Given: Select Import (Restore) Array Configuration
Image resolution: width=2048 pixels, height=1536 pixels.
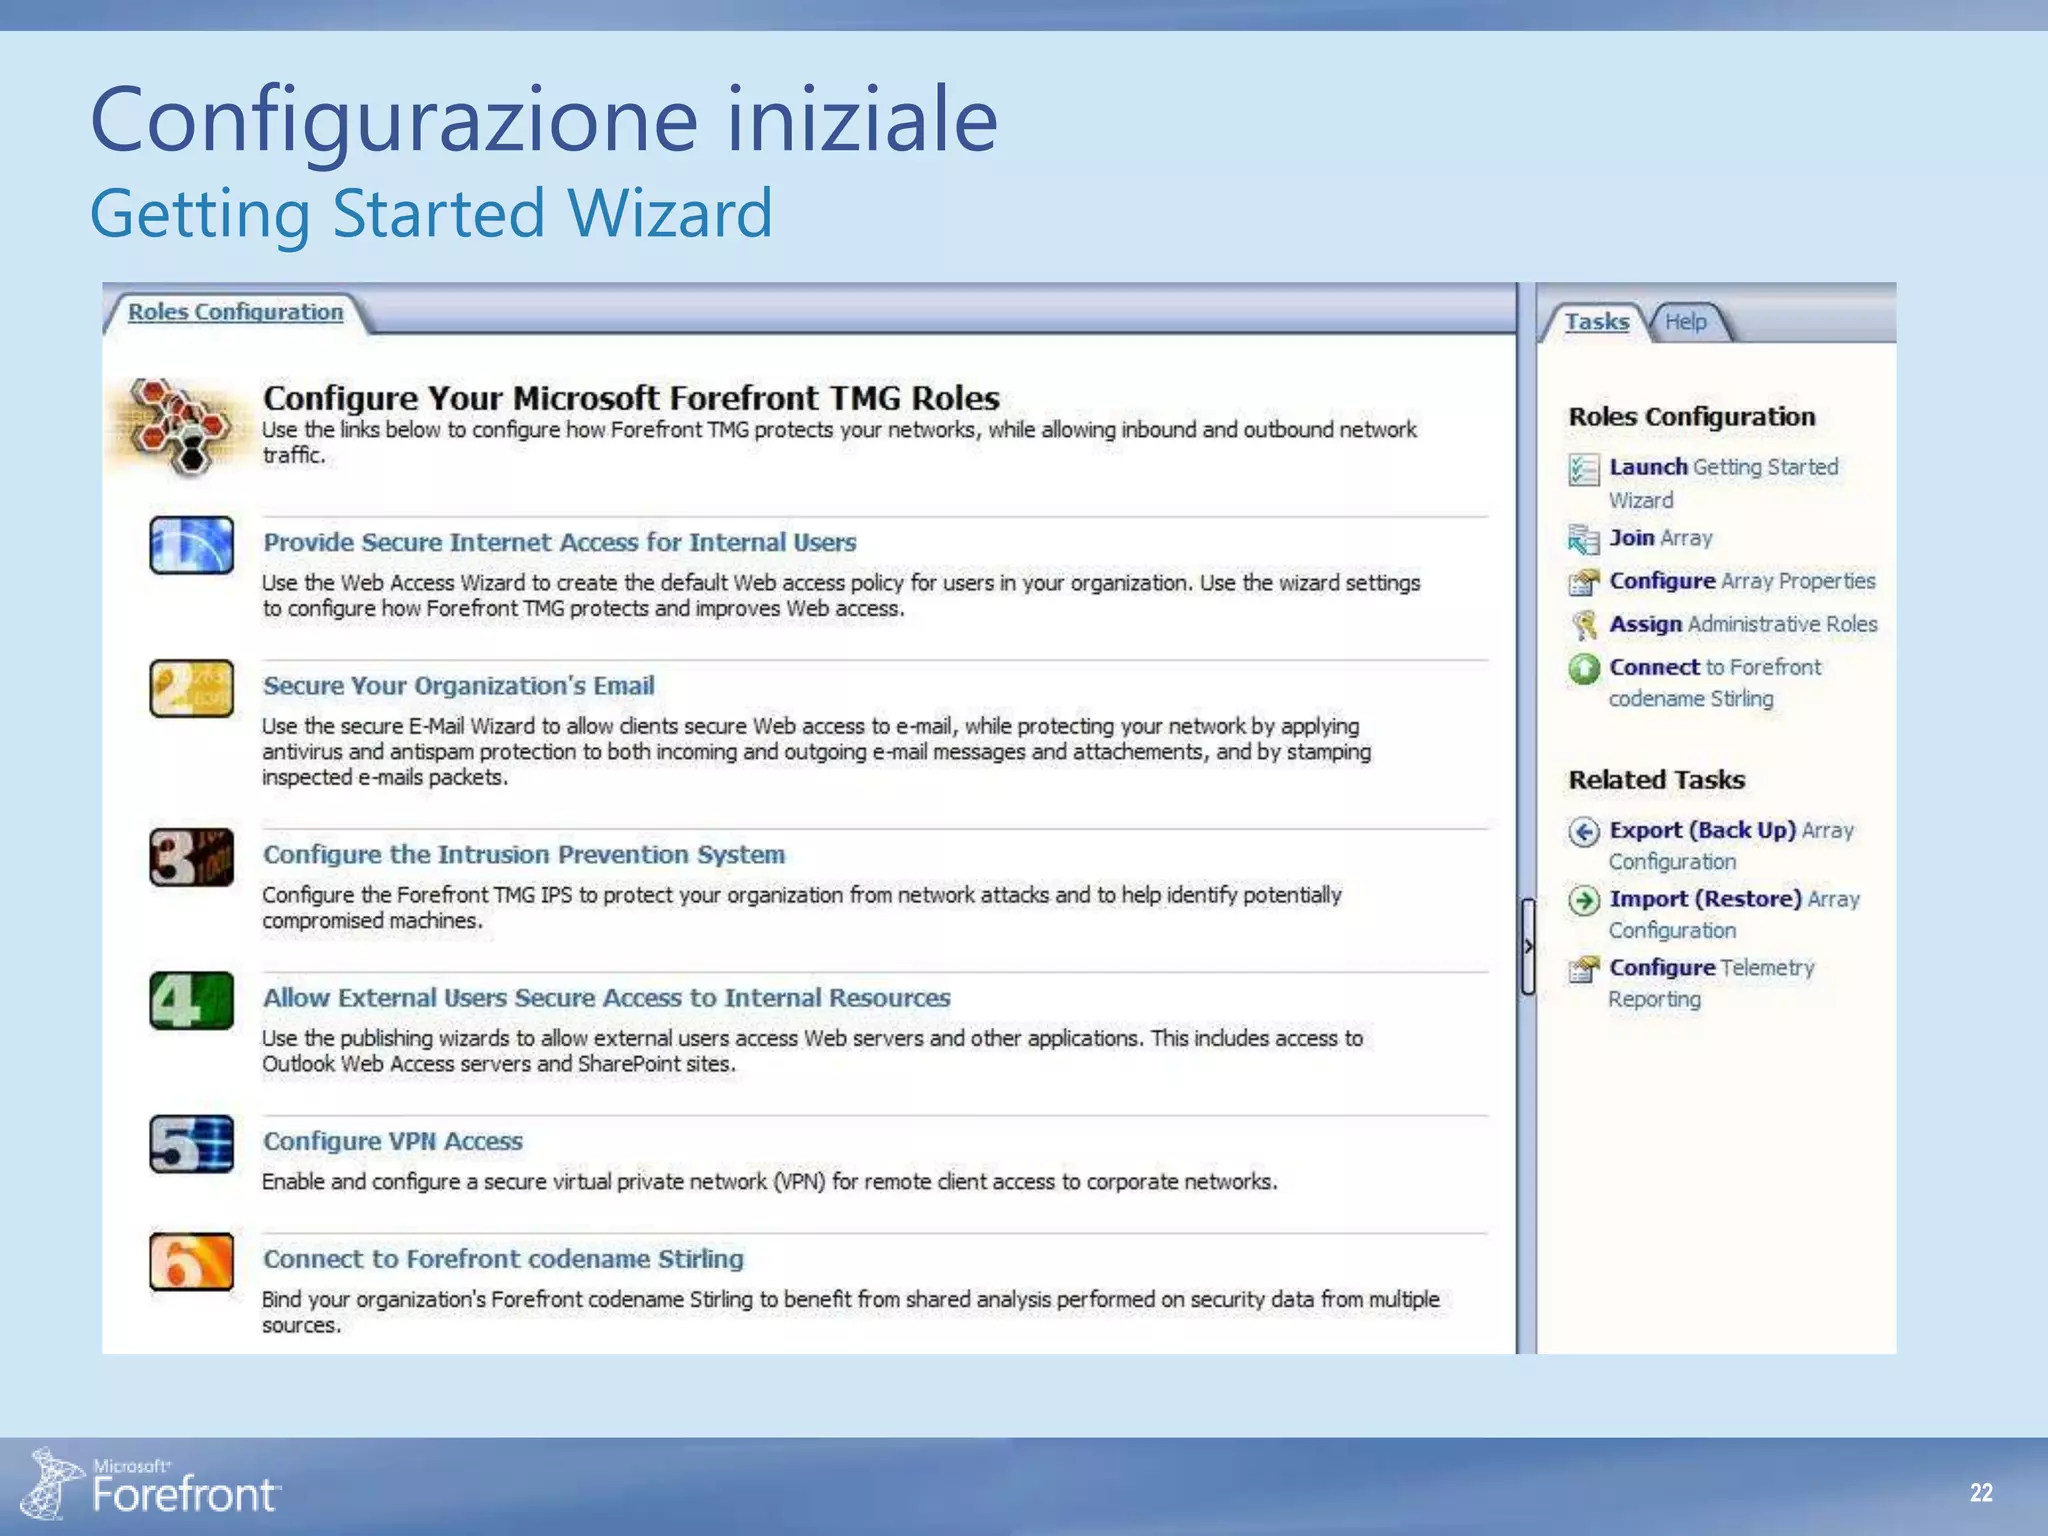Looking at the screenshot, I should pyautogui.click(x=1734, y=914).
